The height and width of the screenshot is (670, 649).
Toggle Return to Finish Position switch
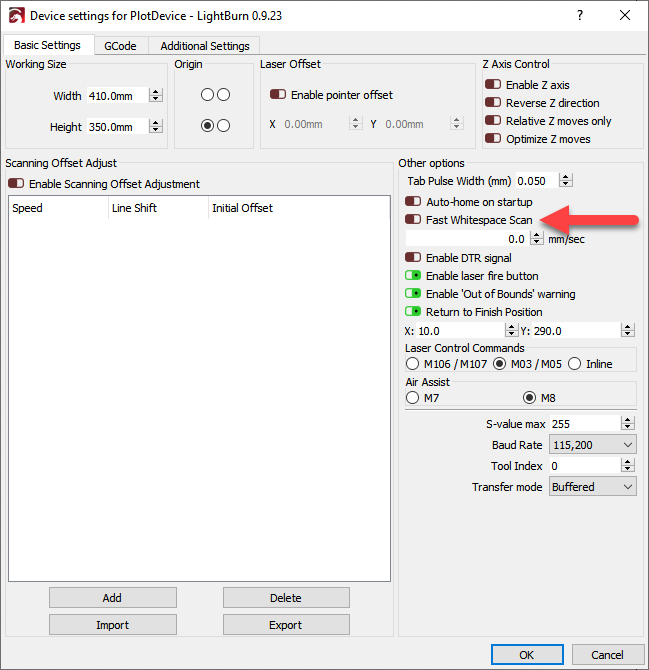coord(413,311)
